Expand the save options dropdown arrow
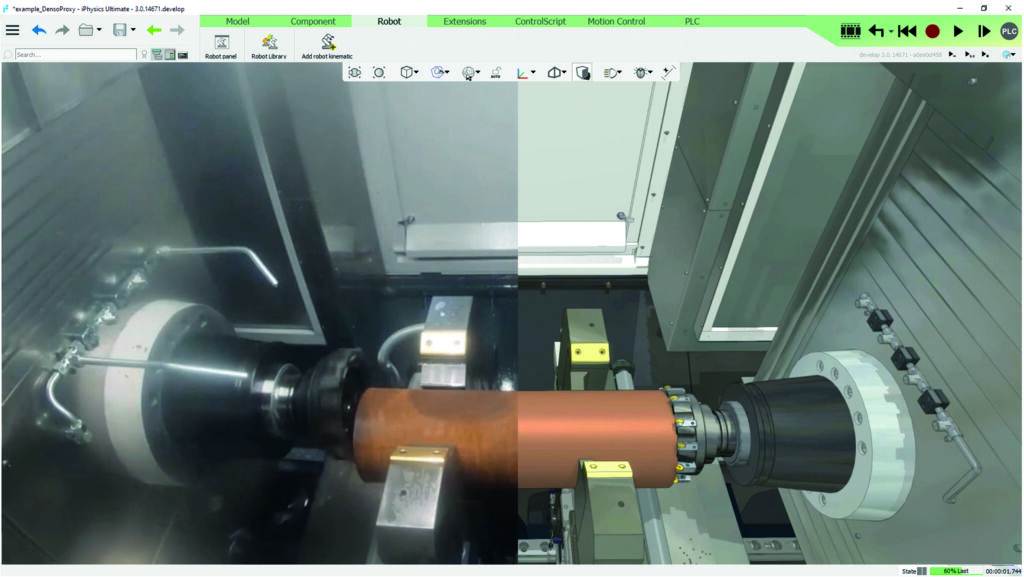This screenshot has height=577, width=1024. tap(133, 30)
